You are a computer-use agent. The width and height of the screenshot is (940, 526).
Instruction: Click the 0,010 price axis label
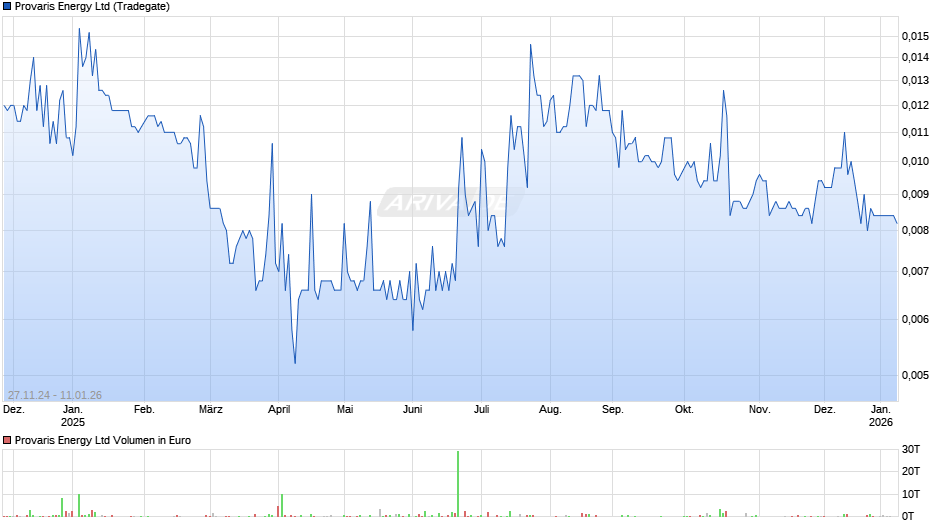point(915,161)
